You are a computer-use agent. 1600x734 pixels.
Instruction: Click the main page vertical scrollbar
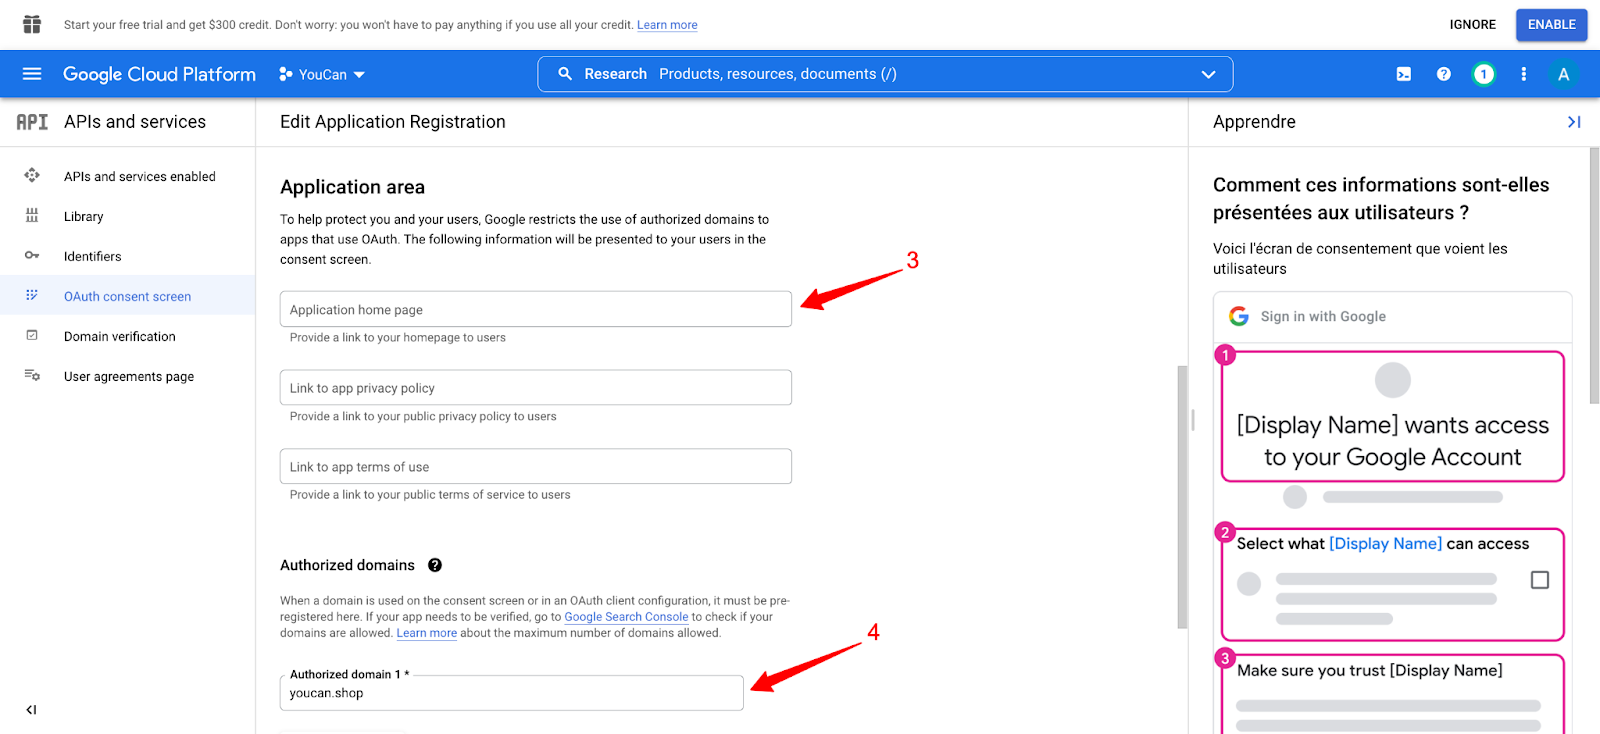click(x=1183, y=497)
